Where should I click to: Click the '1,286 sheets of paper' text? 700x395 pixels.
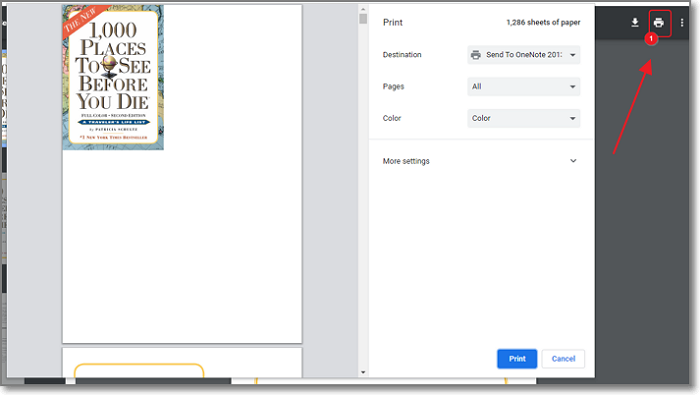pyautogui.click(x=543, y=22)
